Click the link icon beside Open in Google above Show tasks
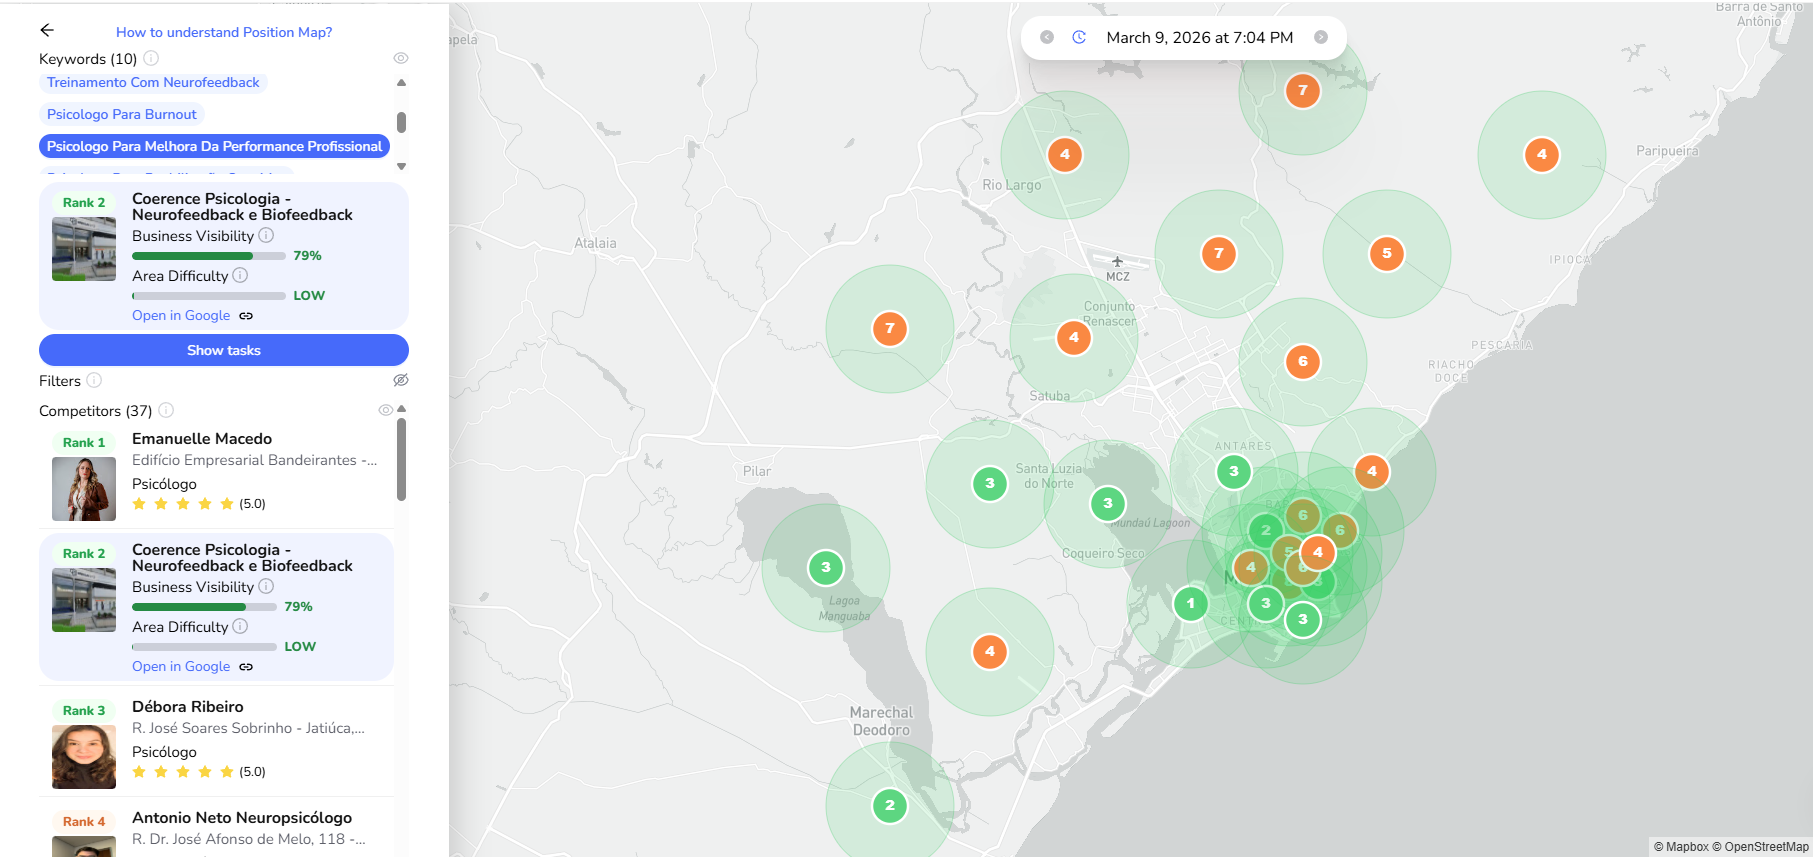Viewport: 1813px width, 857px height. [246, 316]
